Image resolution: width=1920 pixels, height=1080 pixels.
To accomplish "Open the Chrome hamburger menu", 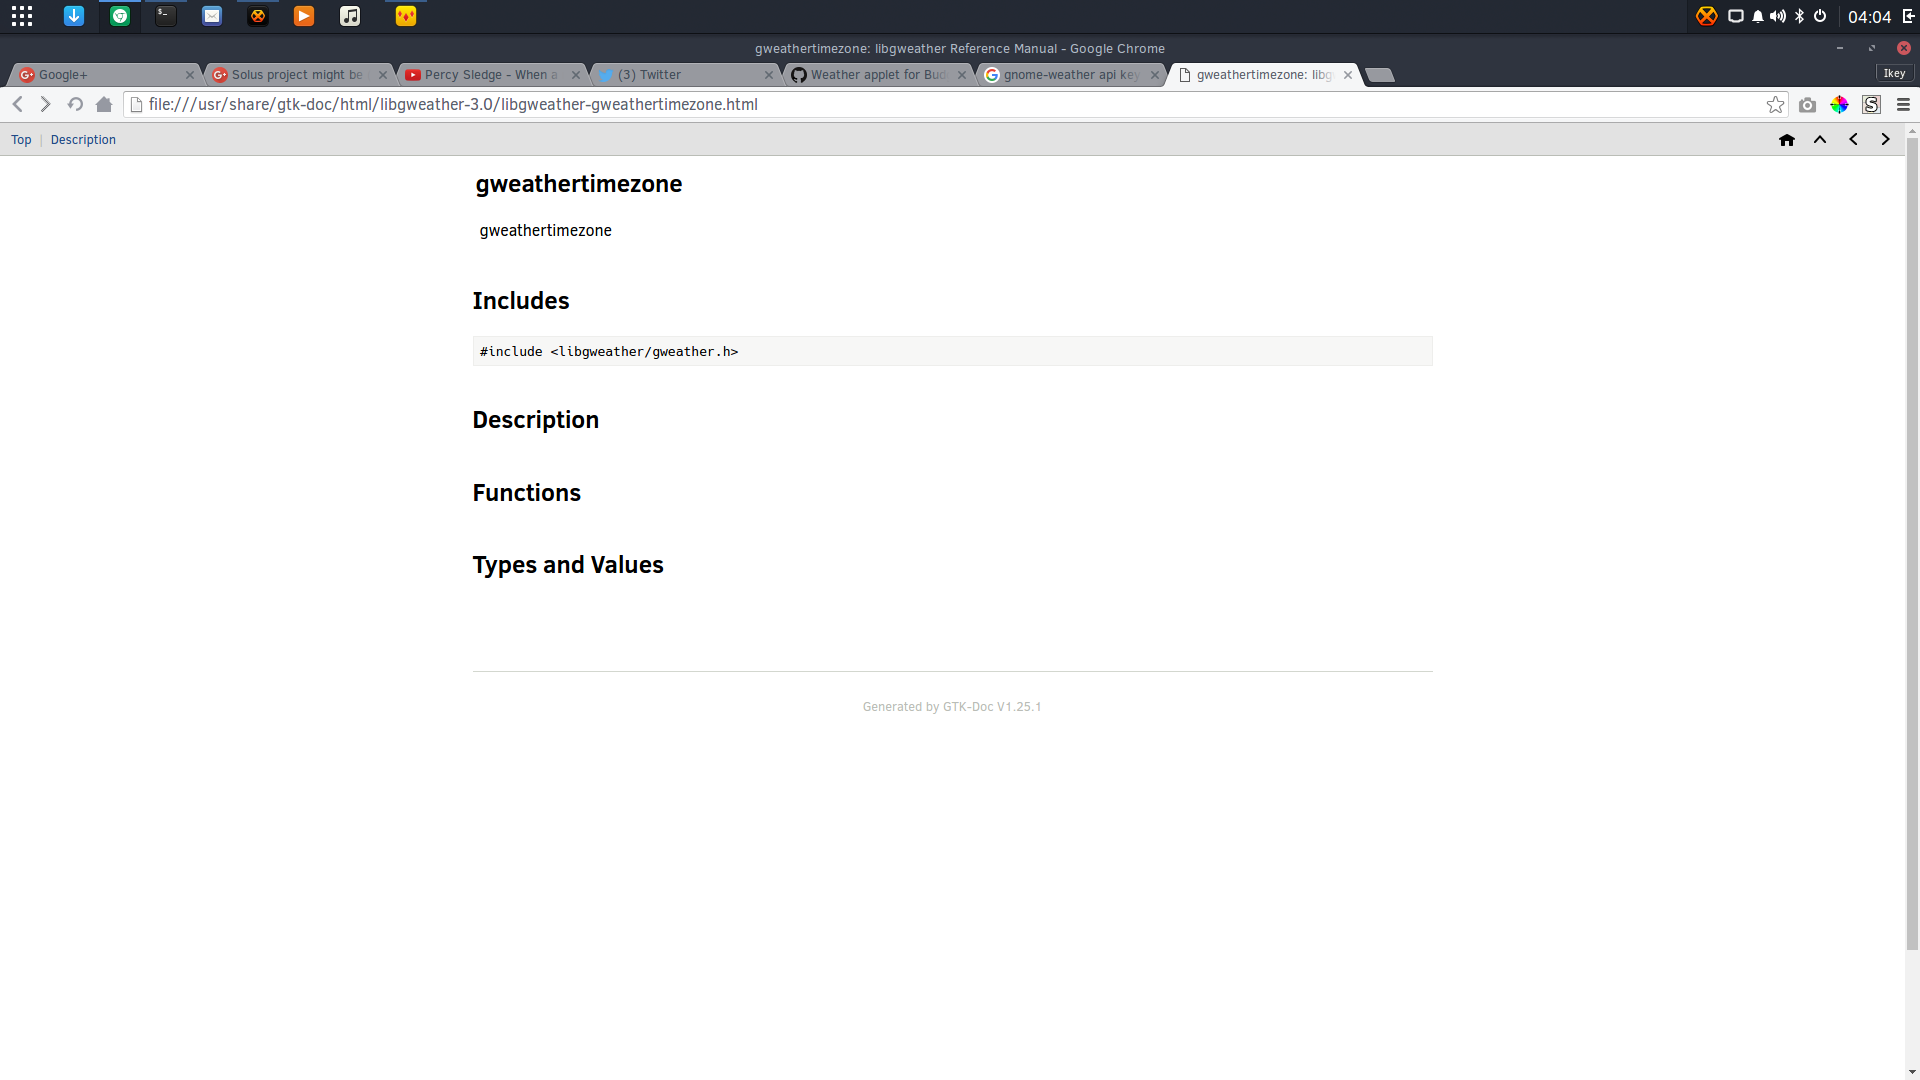I will (x=1903, y=104).
